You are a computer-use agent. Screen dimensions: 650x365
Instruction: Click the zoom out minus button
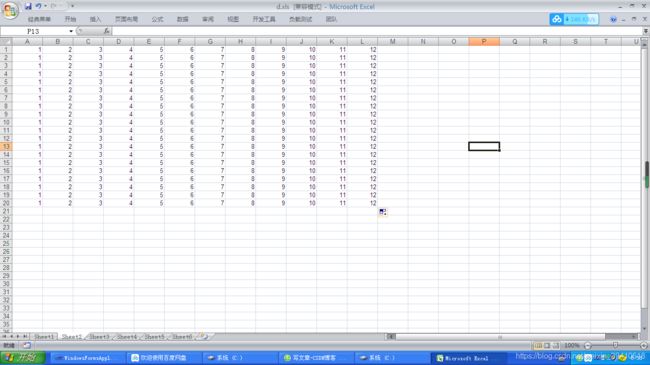click(587, 345)
